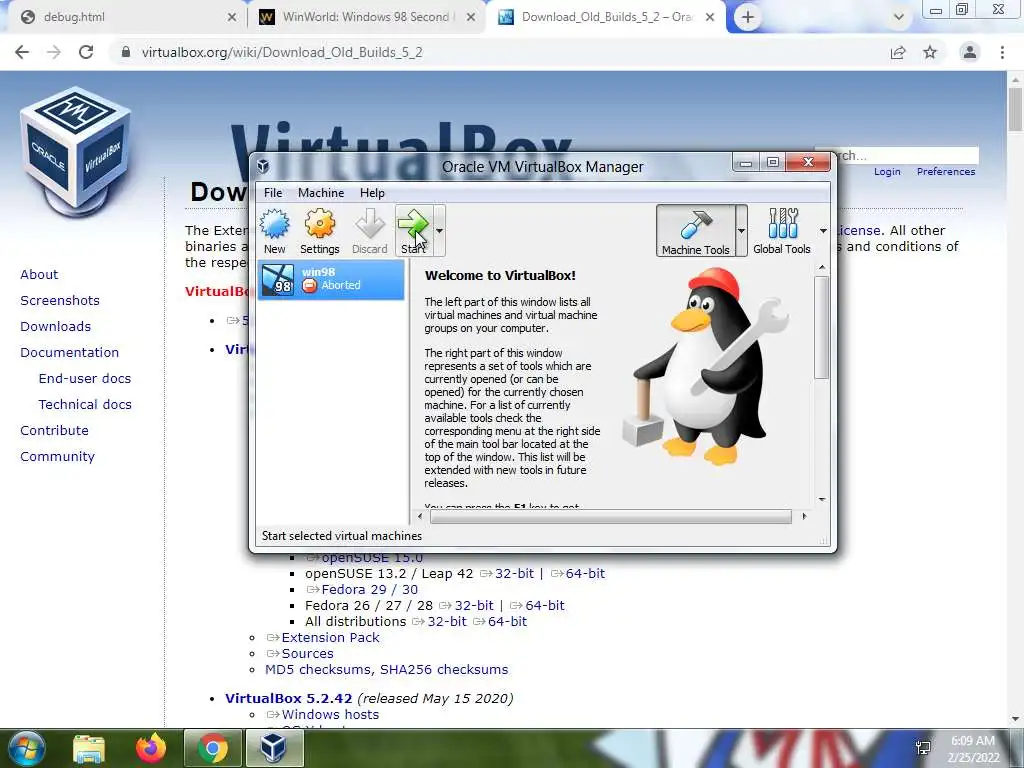Open the Windows Start orb

click(26, 748)
